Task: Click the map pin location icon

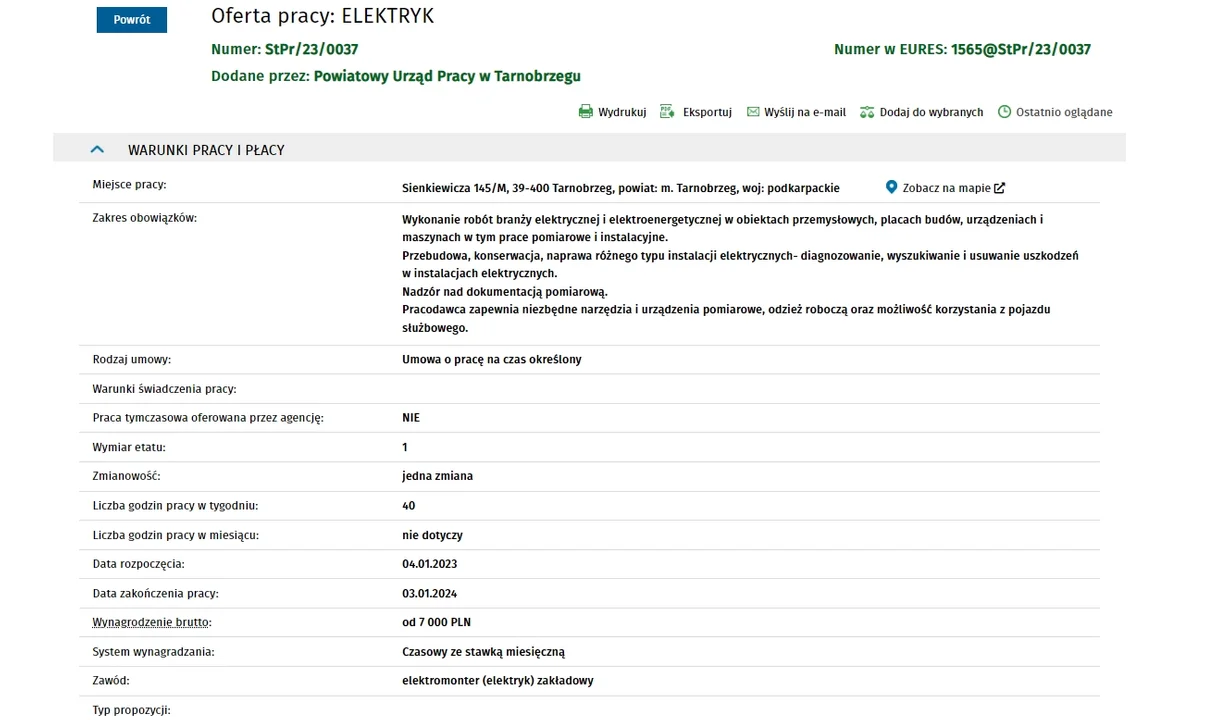Action: click(x=891, y=187)
